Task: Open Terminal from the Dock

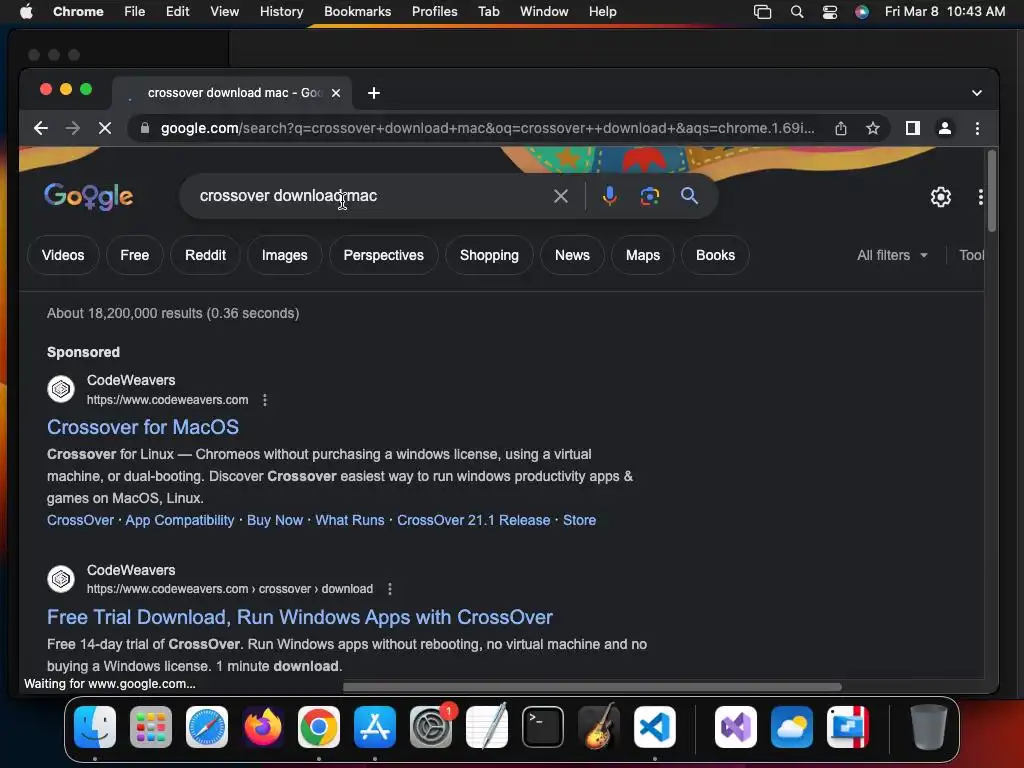Action: coord(543,727)
